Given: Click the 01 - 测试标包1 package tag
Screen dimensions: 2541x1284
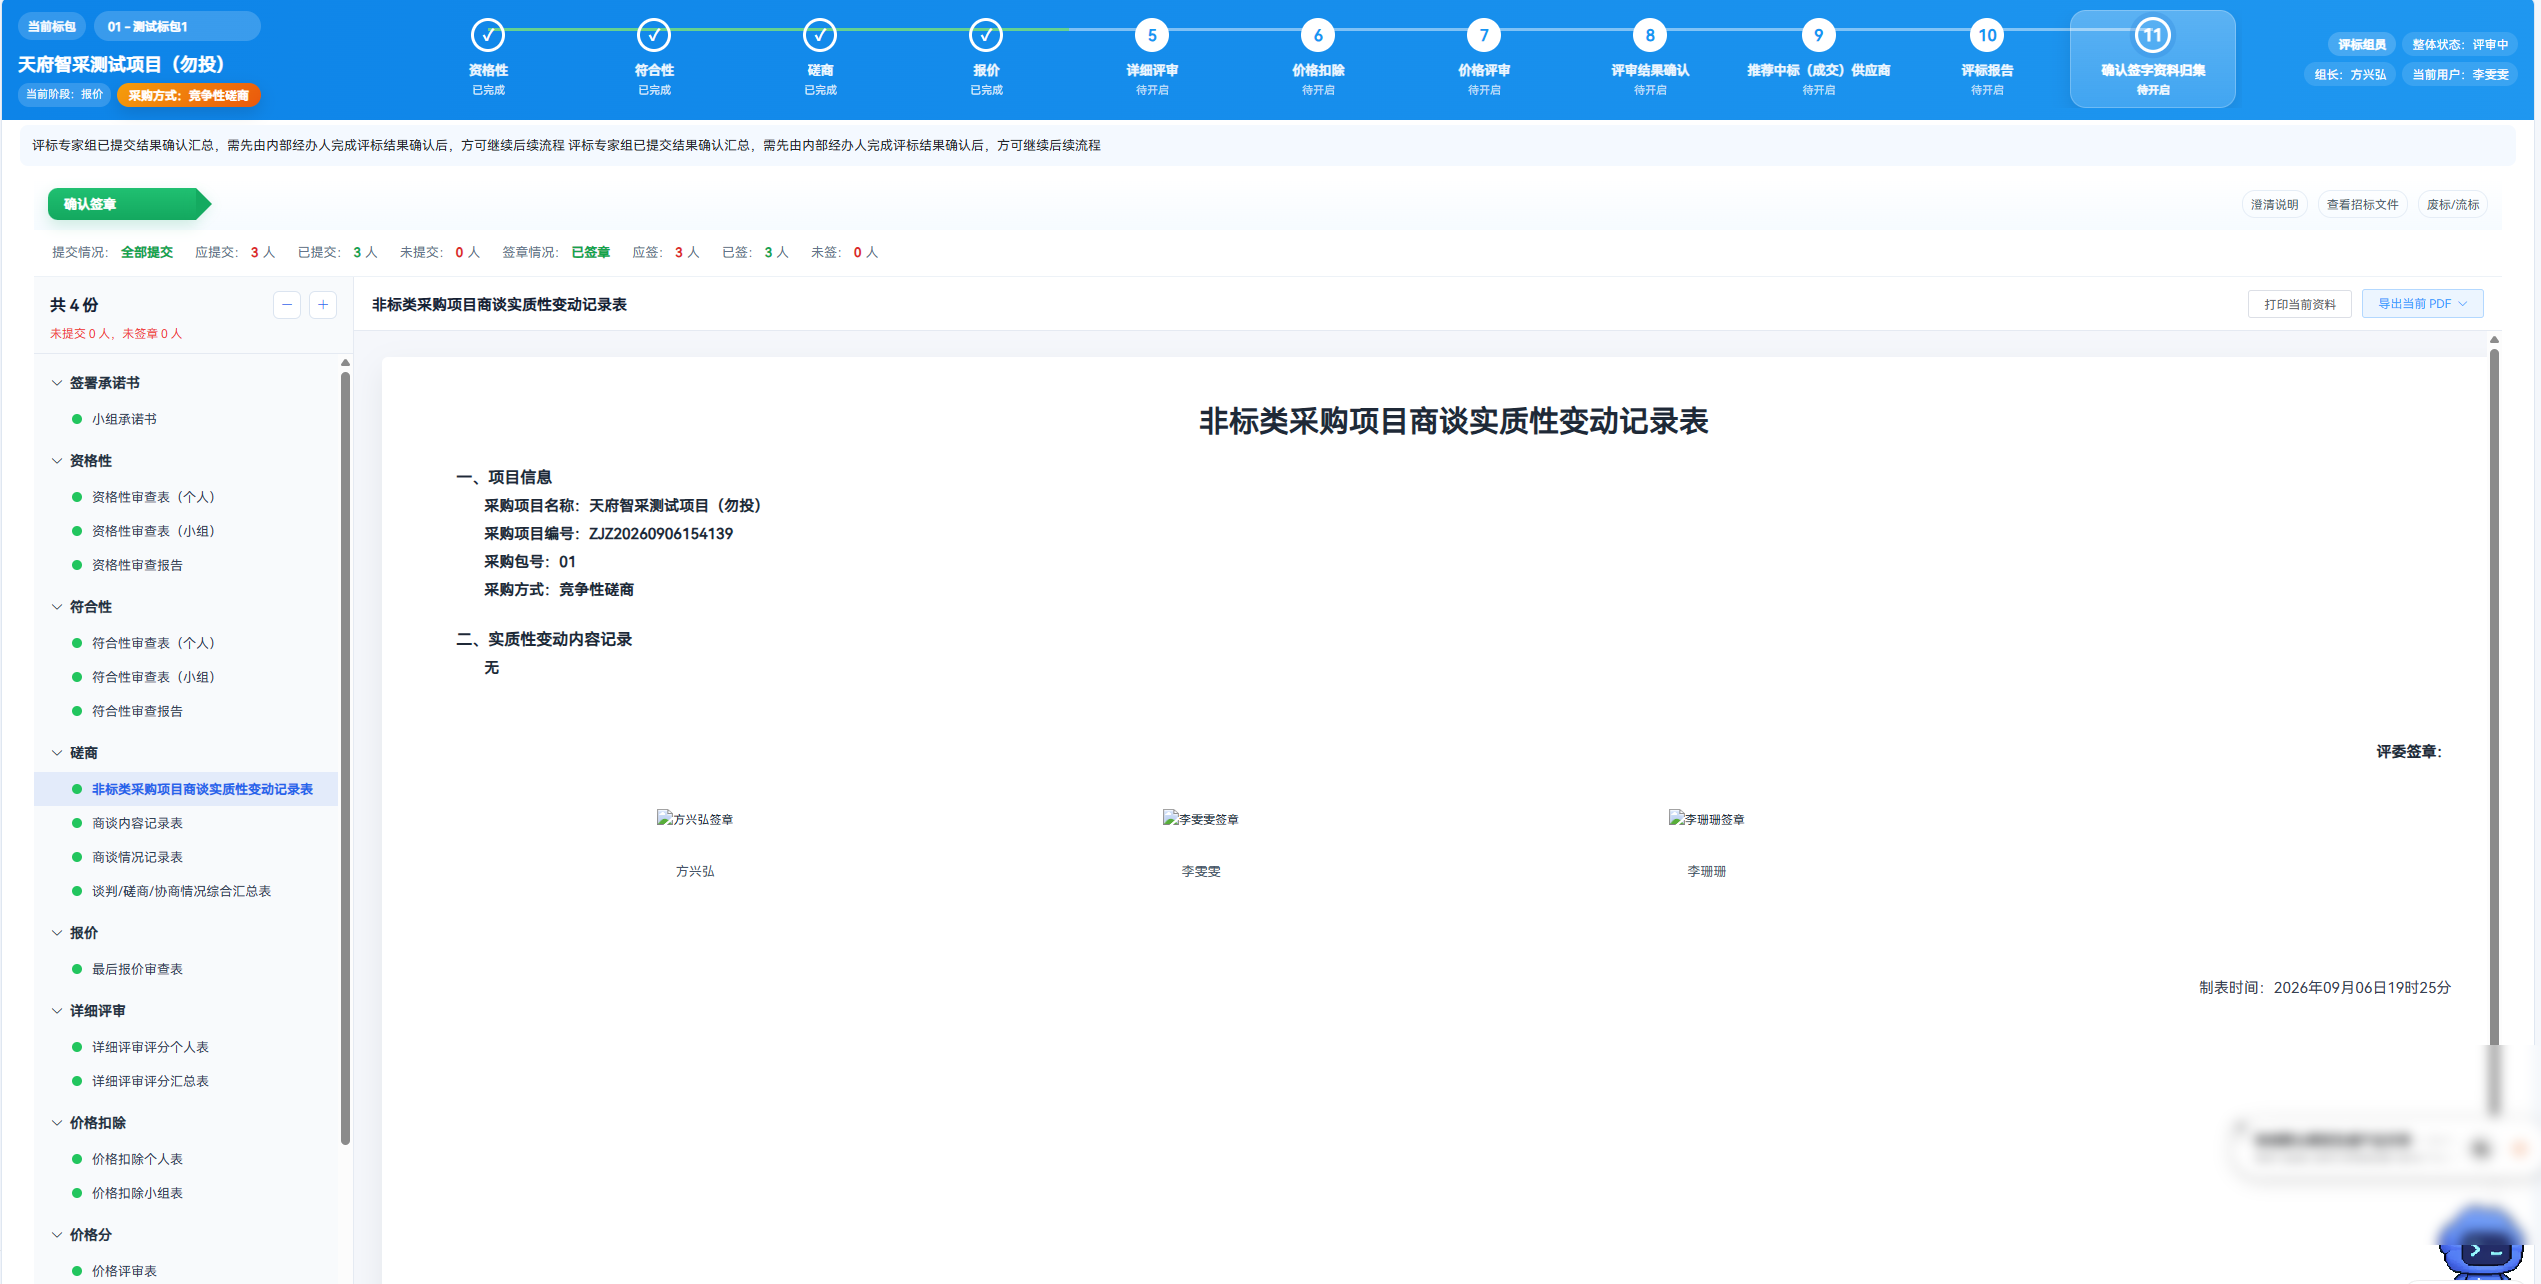Looking at the screenshot, I should coord(177,26).
